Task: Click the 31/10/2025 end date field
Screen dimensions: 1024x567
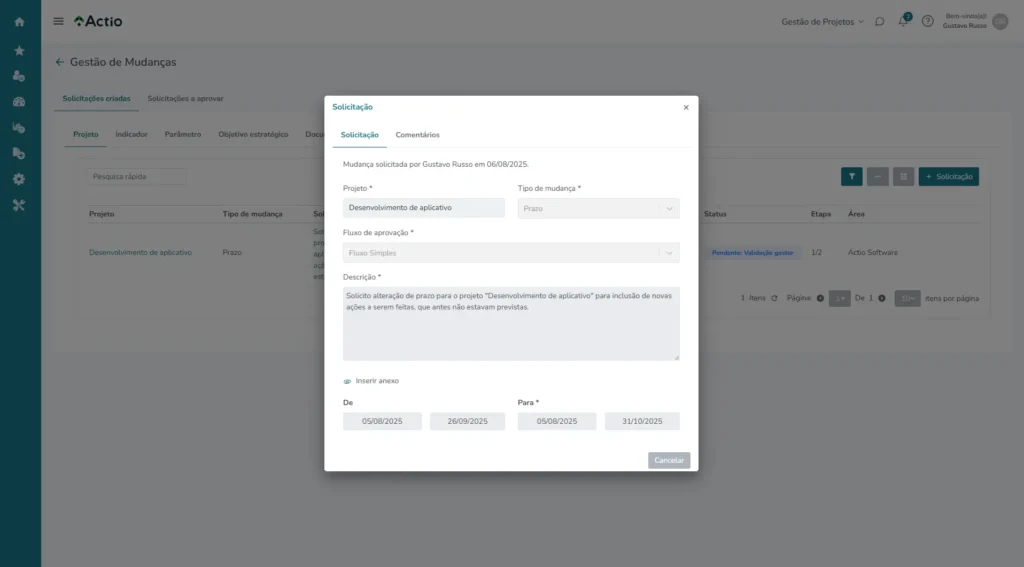Action: (642, 421)
